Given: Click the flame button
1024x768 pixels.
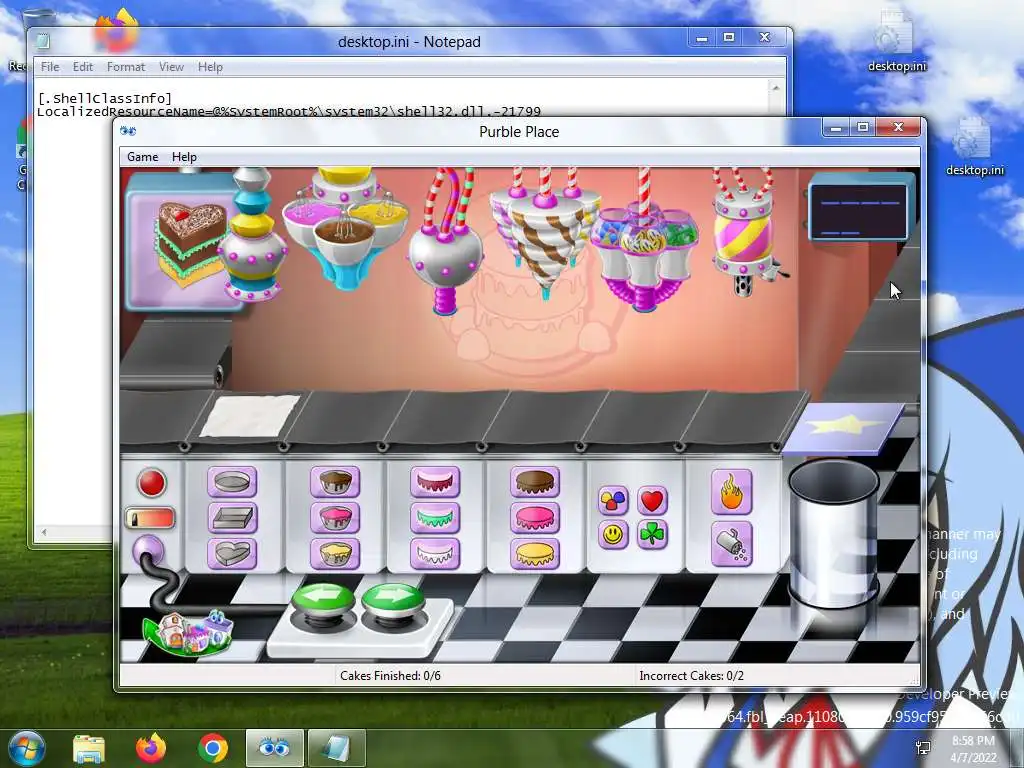Looking at the screenshot, I should coord(731,492).
